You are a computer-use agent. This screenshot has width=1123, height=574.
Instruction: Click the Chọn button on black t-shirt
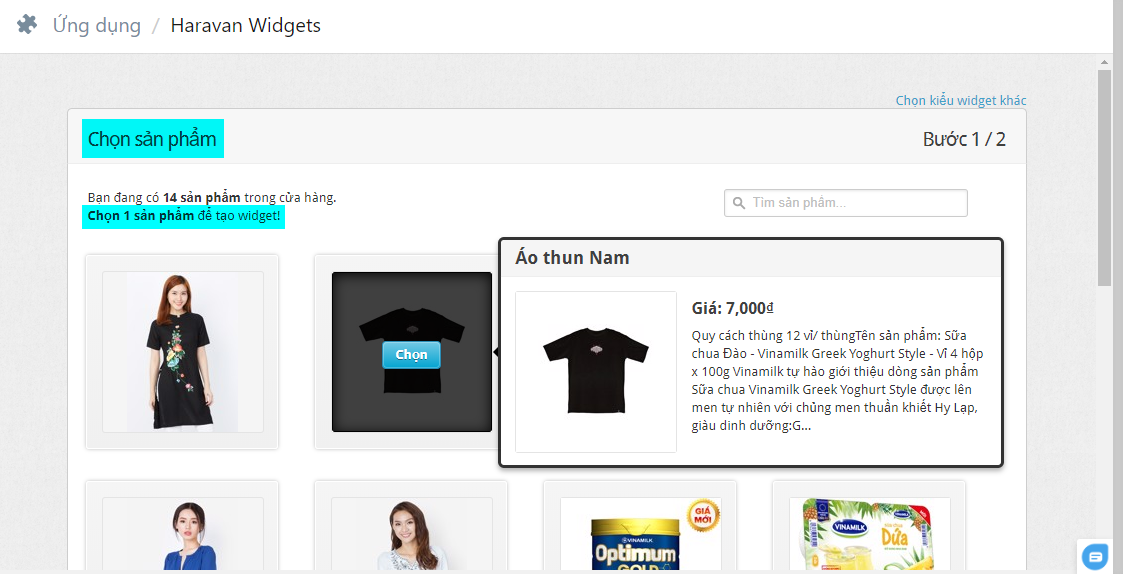pyautogui.click(x=411, y=355)
